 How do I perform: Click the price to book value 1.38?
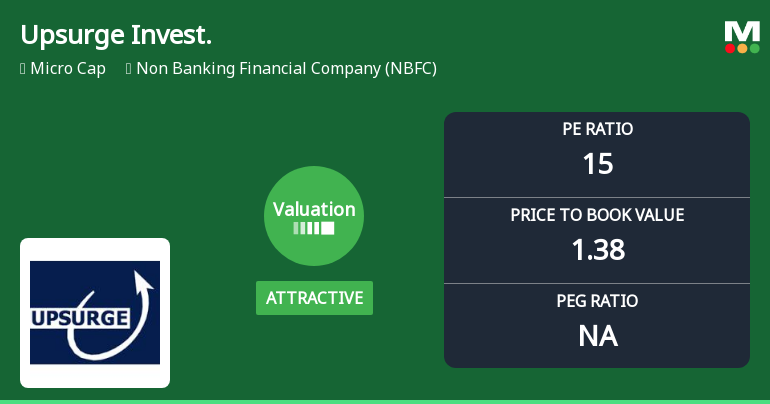pyautogui.click(x=597, y=249)
